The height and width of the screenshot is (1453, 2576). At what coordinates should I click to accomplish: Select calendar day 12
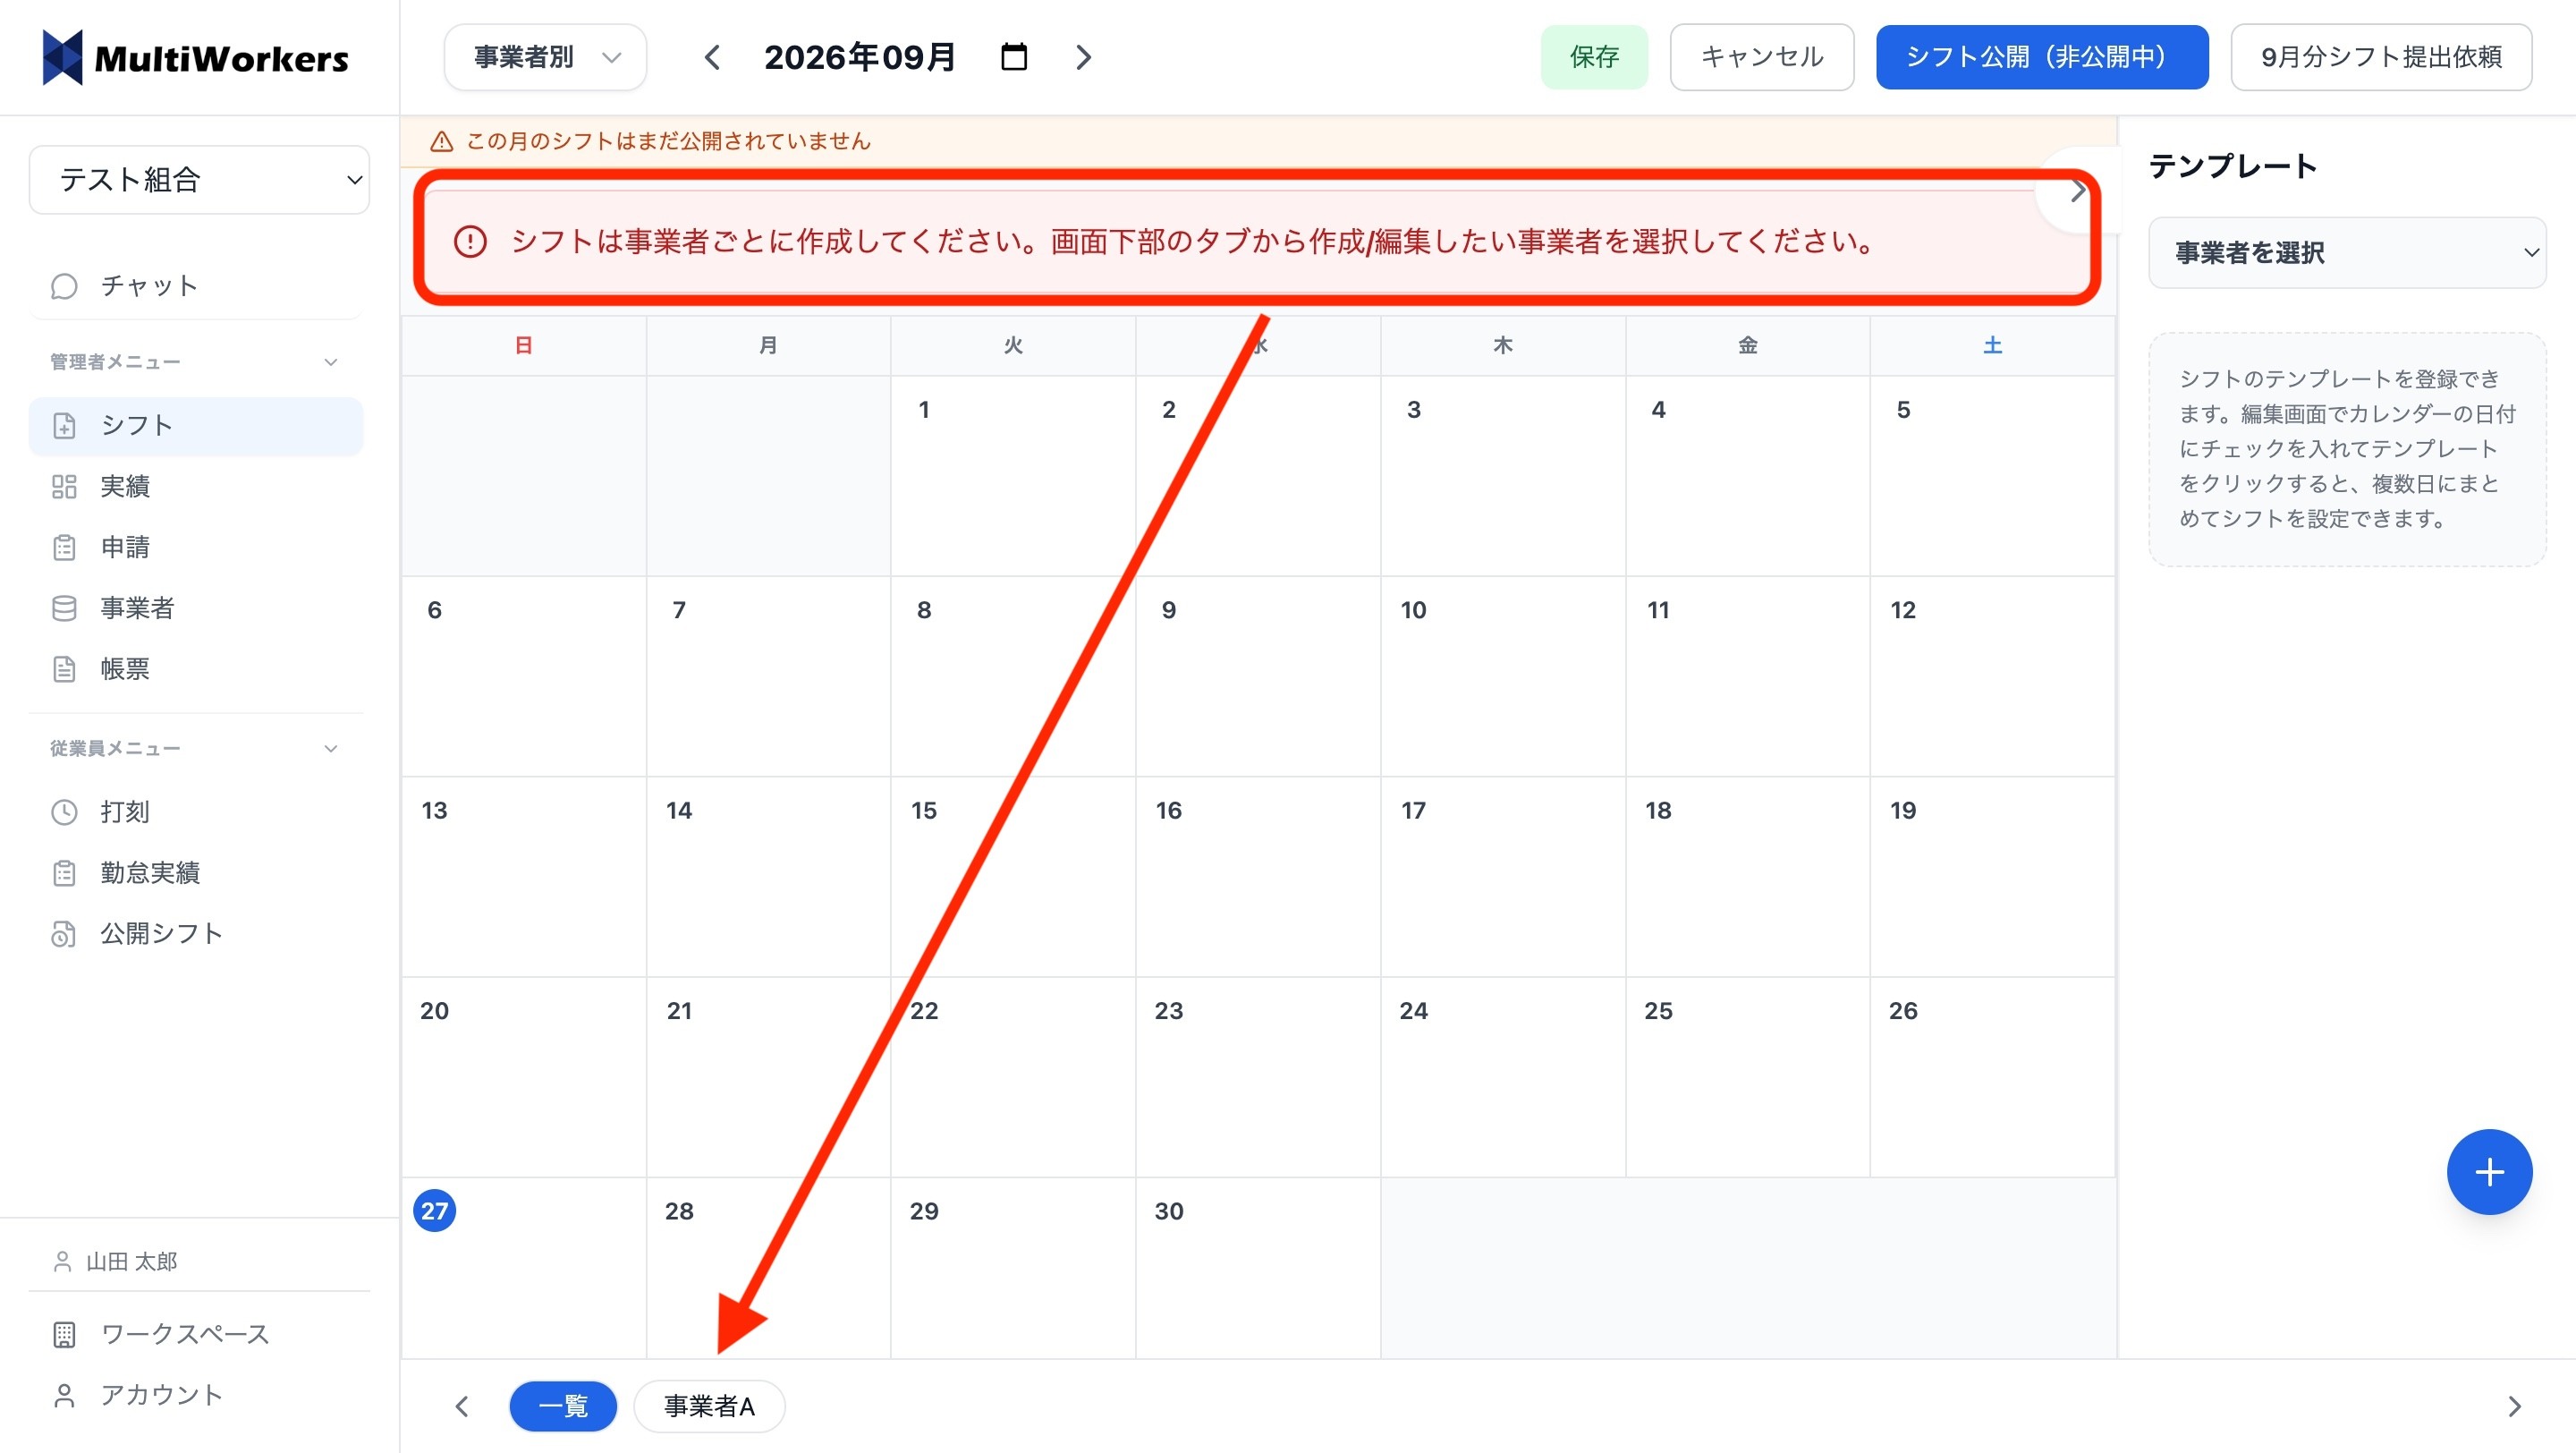click(x=1992, y=676)
